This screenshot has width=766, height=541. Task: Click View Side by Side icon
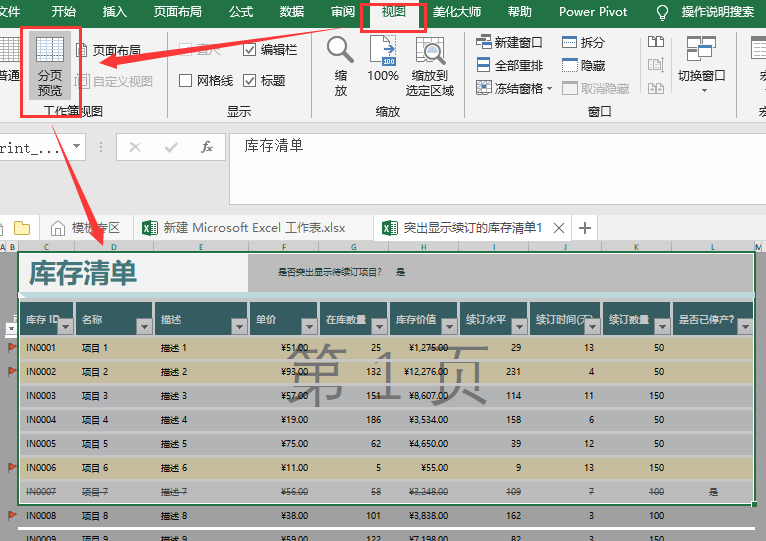(656, 42)
